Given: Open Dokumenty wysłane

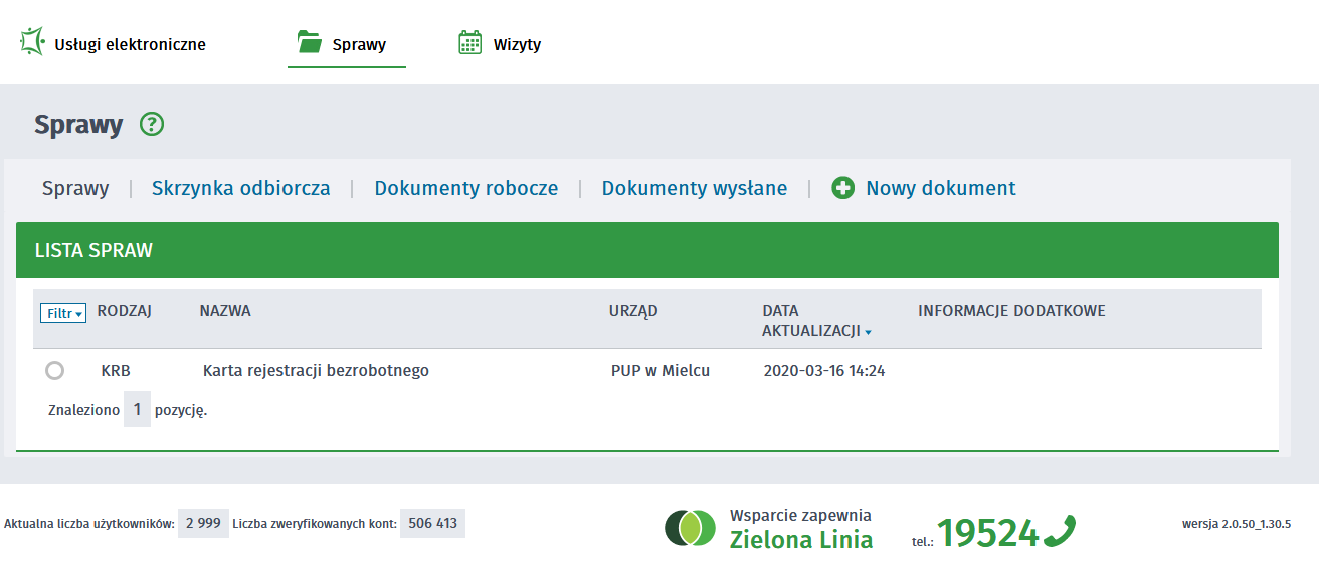Looking at the screenshot, I should coord(694,188).
